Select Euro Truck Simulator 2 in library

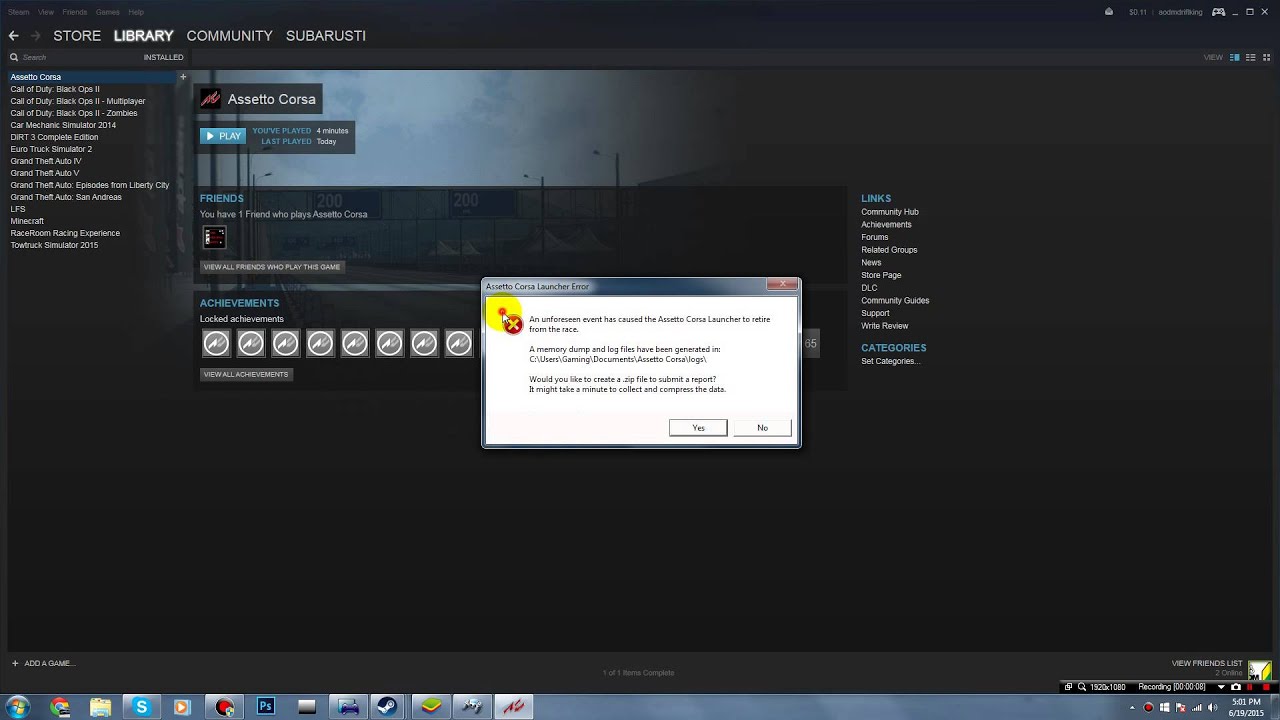pyautogui.click(x=51, y=149)
